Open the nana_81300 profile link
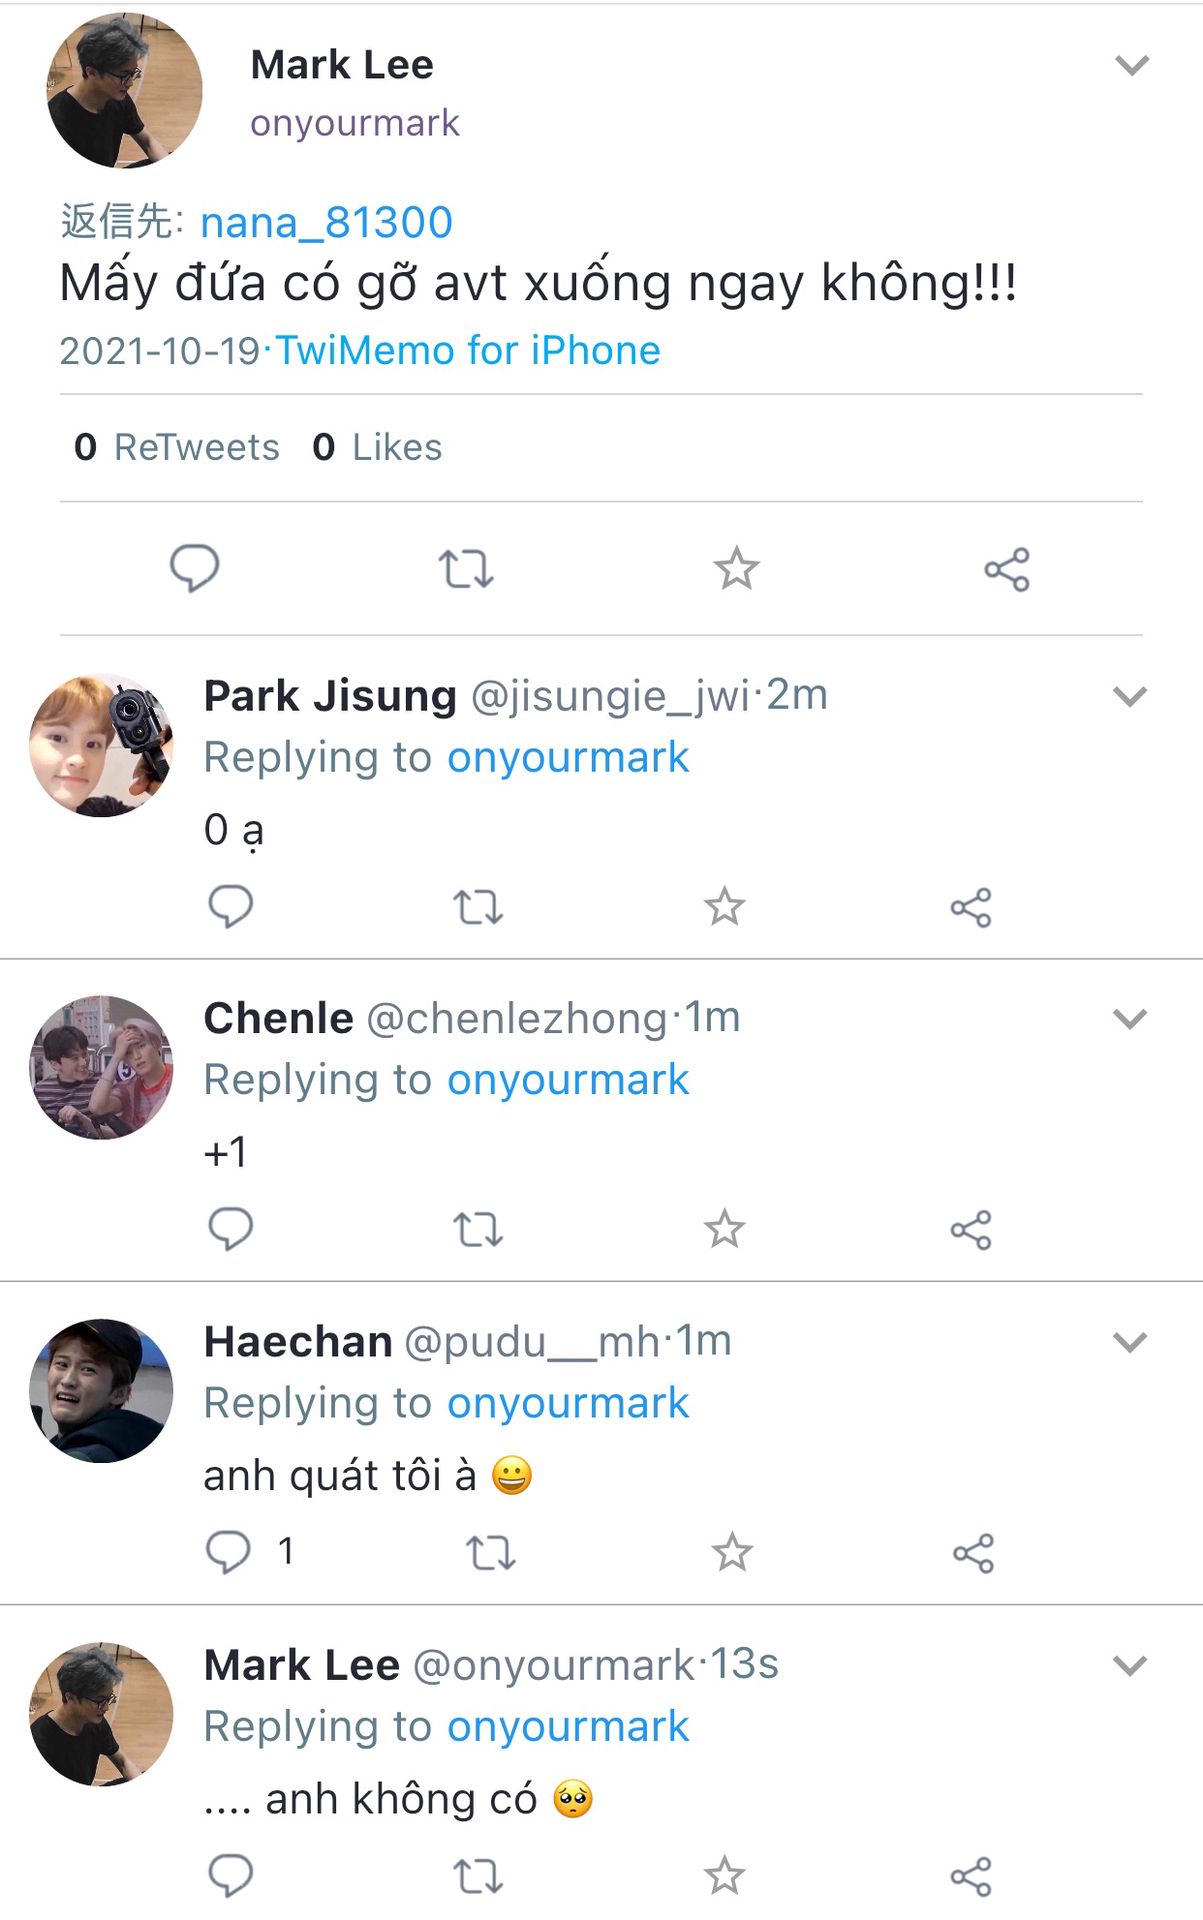 tap(326, 222)
